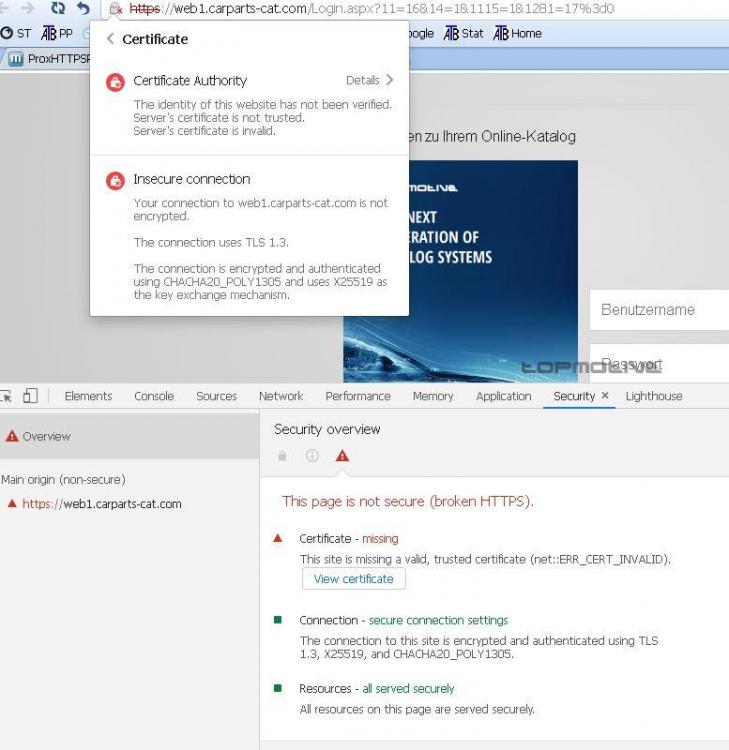Switch to the Lighthouse tab

[x=654, y=396]
